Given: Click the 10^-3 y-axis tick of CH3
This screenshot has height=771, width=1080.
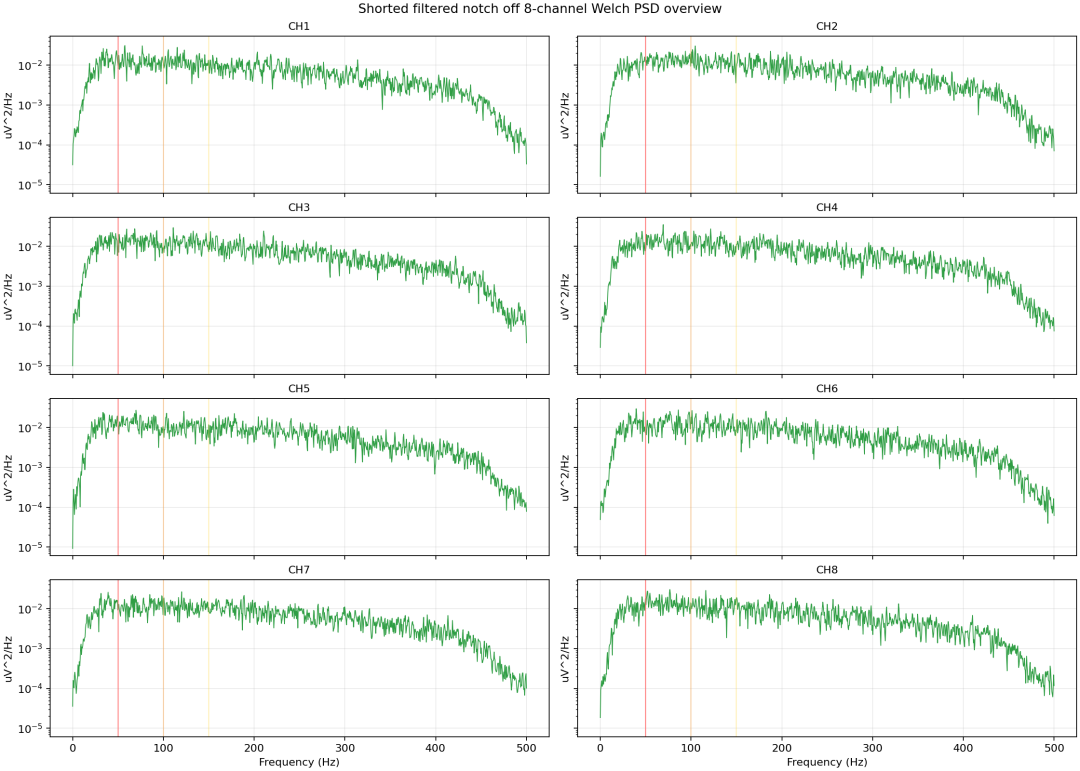Looking at the screenshot, I should point(32,285).
